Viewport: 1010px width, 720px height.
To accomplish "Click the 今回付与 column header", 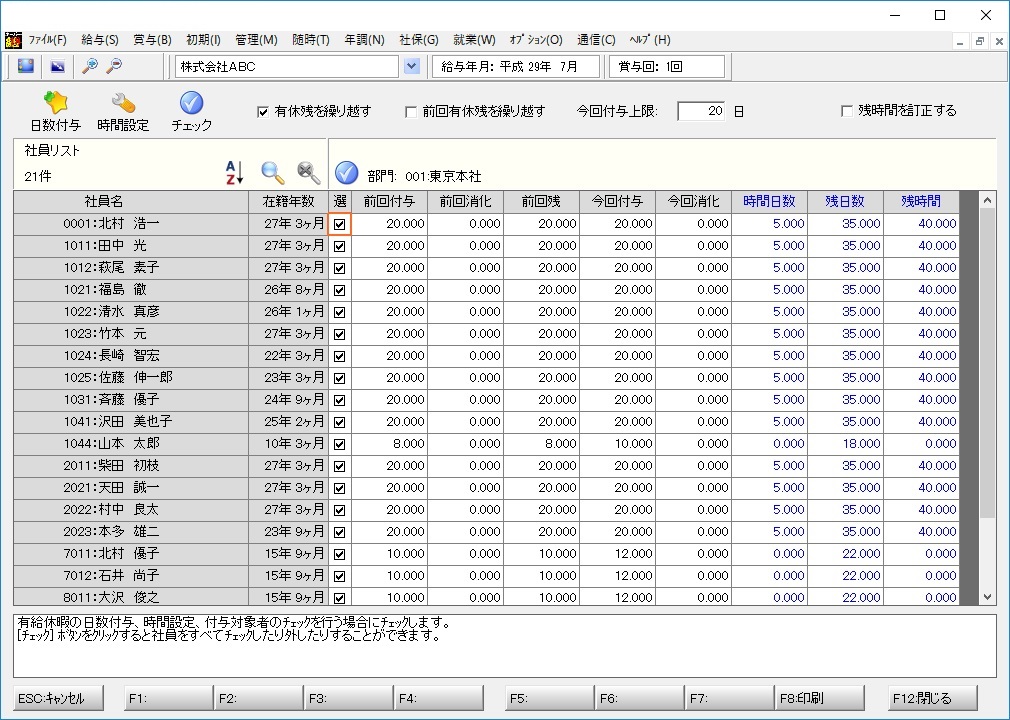I will (617, 202).
